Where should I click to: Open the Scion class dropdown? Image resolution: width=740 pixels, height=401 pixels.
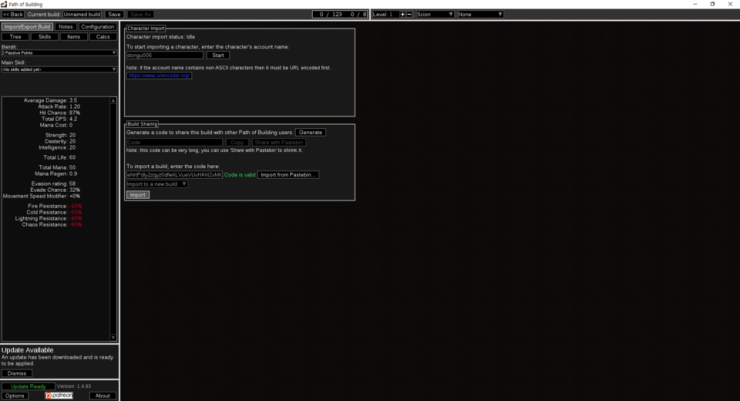coord(435,14)
